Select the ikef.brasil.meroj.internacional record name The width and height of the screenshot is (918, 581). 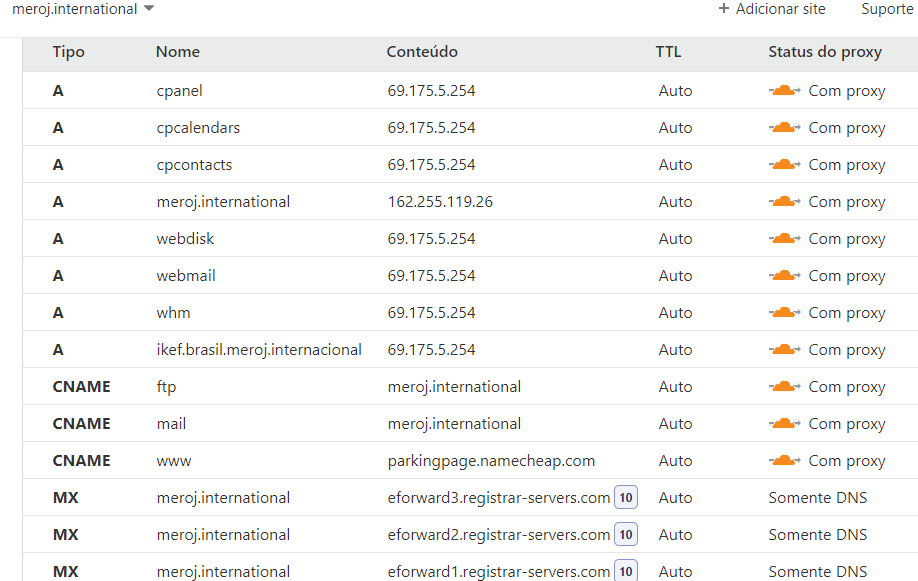tap(259, 350)
